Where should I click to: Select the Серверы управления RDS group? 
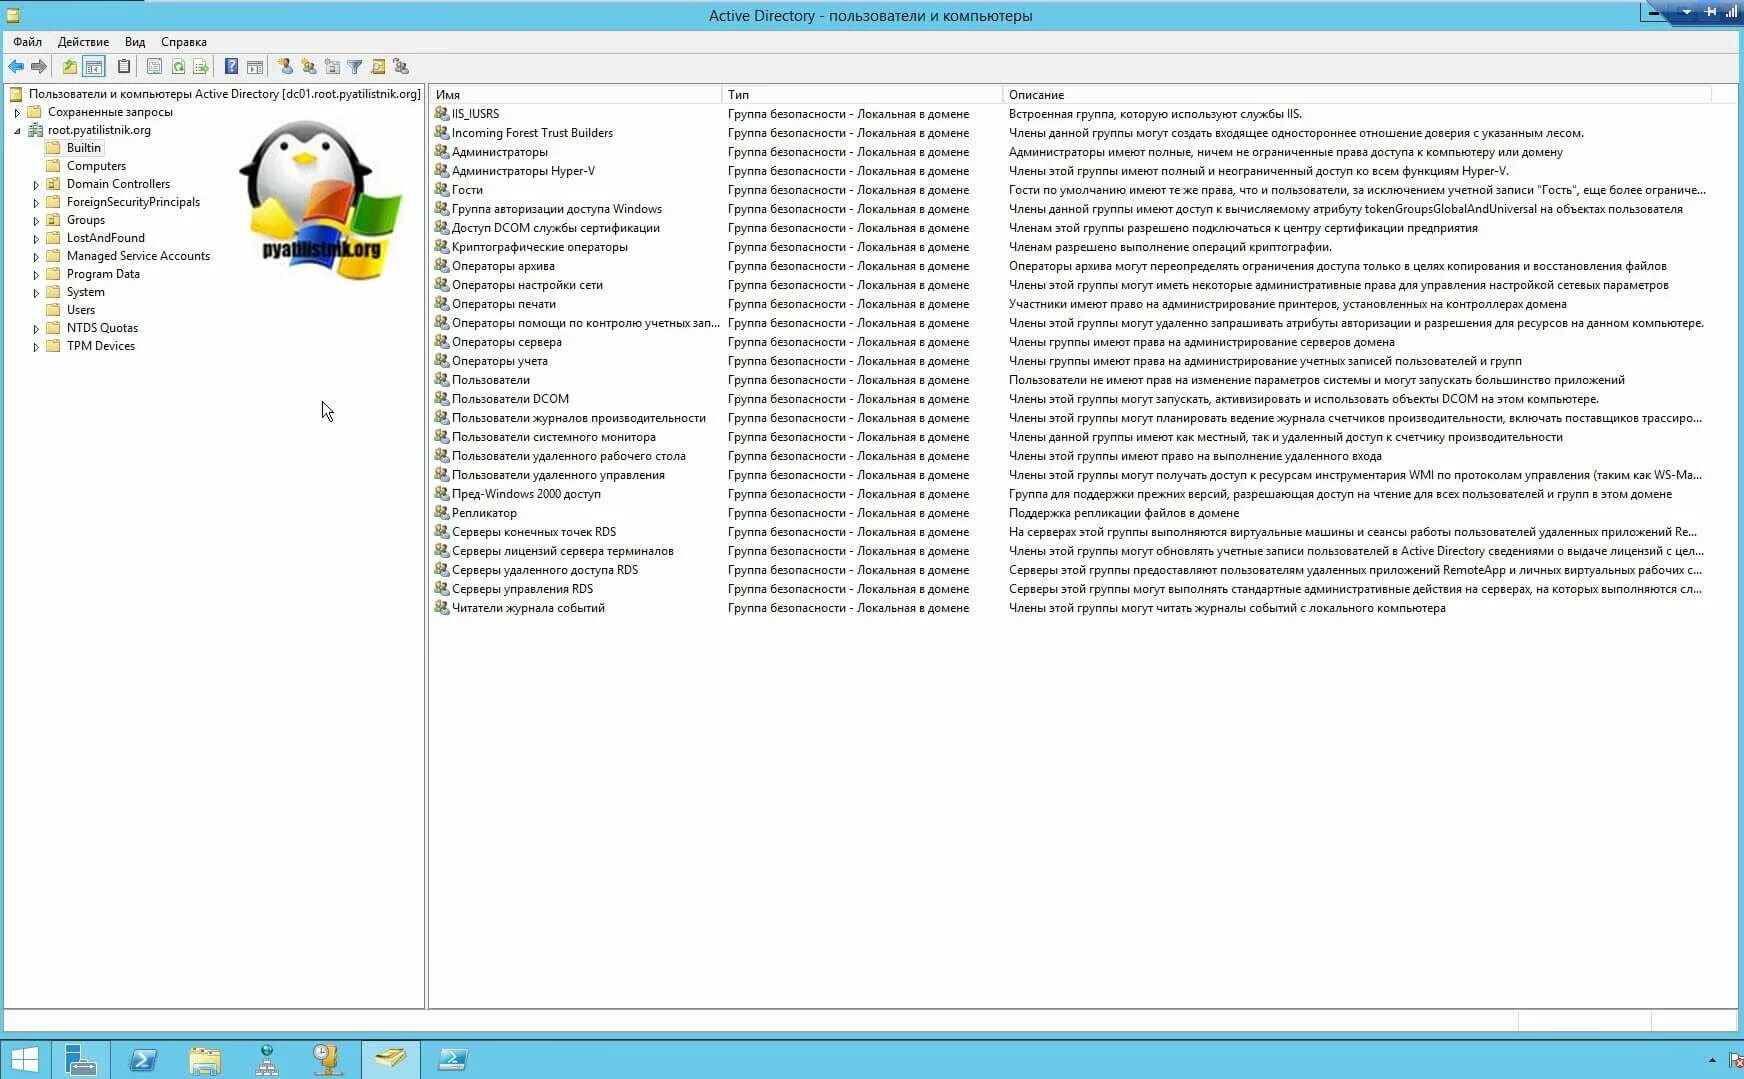[x=522, y=589]
